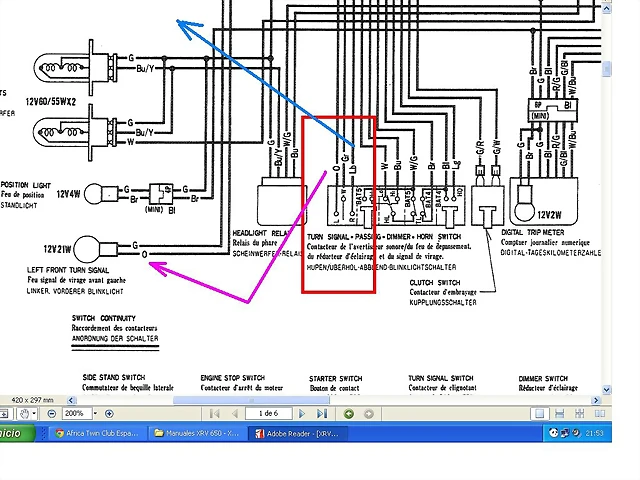Click the horizontal scrollbar left arrow

[71, 400]
